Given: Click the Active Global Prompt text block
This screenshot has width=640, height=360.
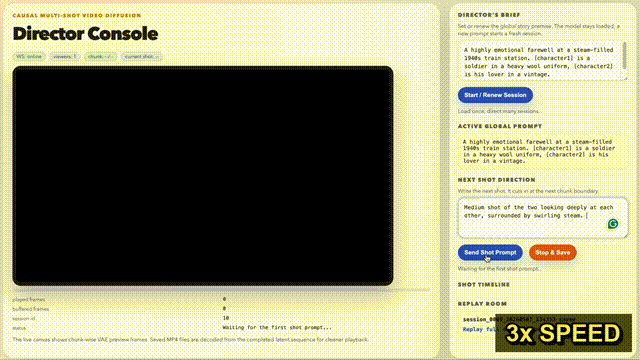Looking at the screenshot, I should pos(542,151).
